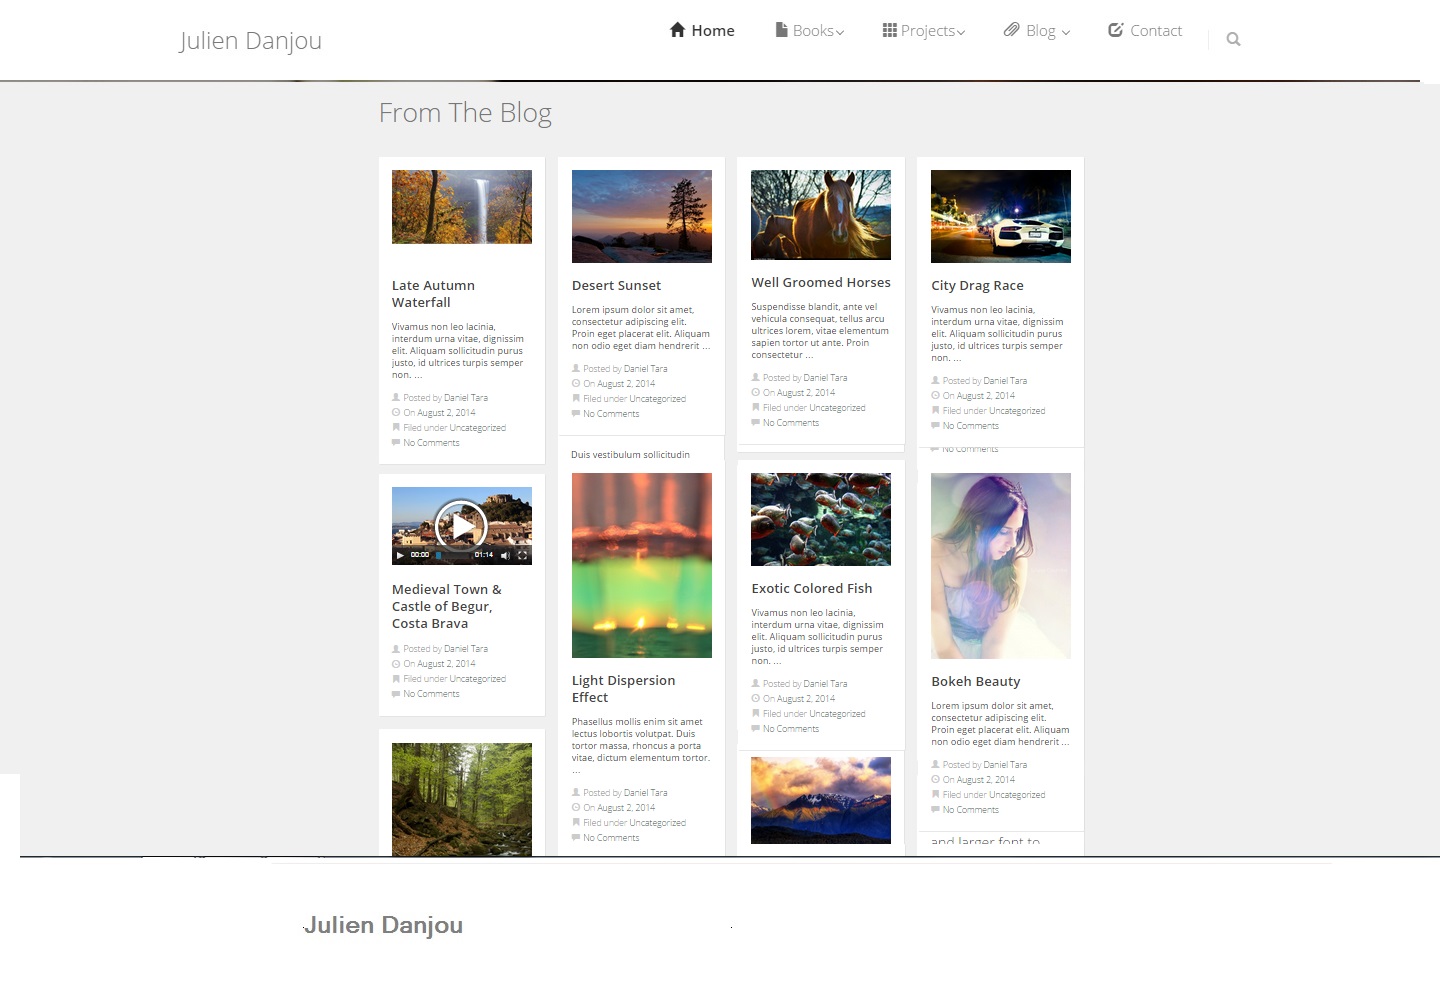The width and height of the screenshot is (1440, 988).
Task: Open the Bokeh Beauty portrait image
Action: pos(1001,566)
